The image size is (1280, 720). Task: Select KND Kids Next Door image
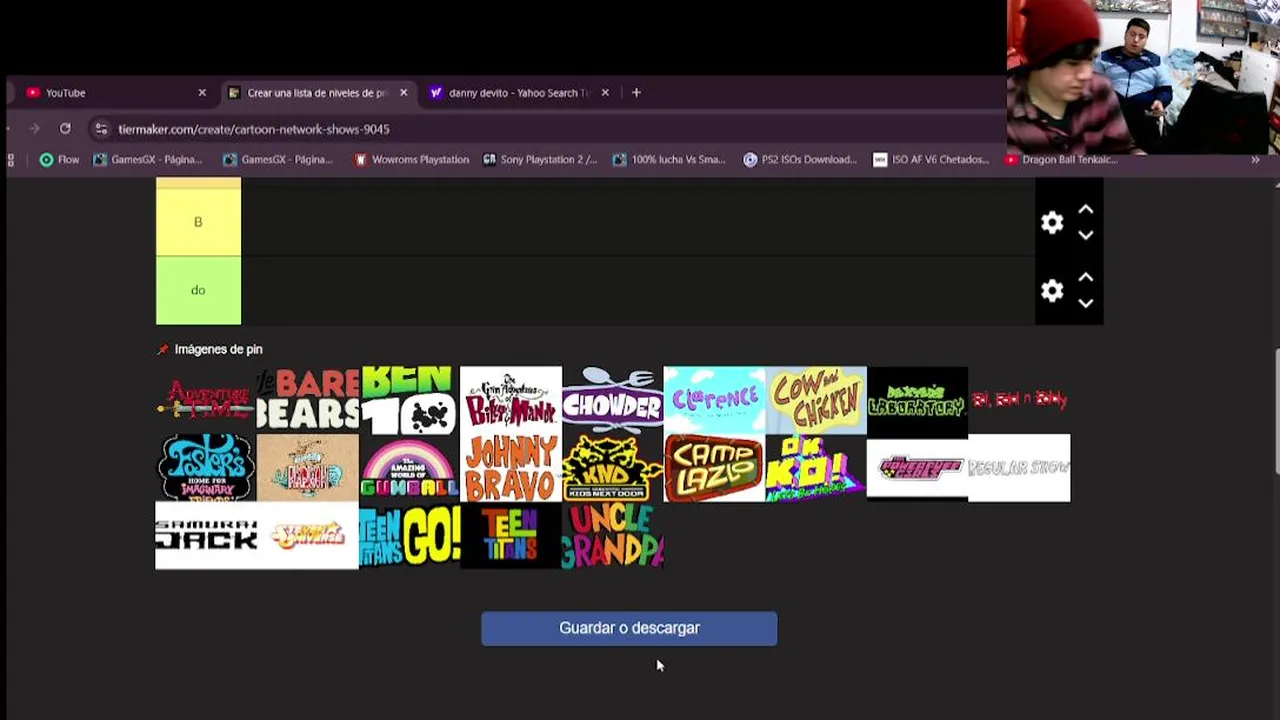point(612,468)
